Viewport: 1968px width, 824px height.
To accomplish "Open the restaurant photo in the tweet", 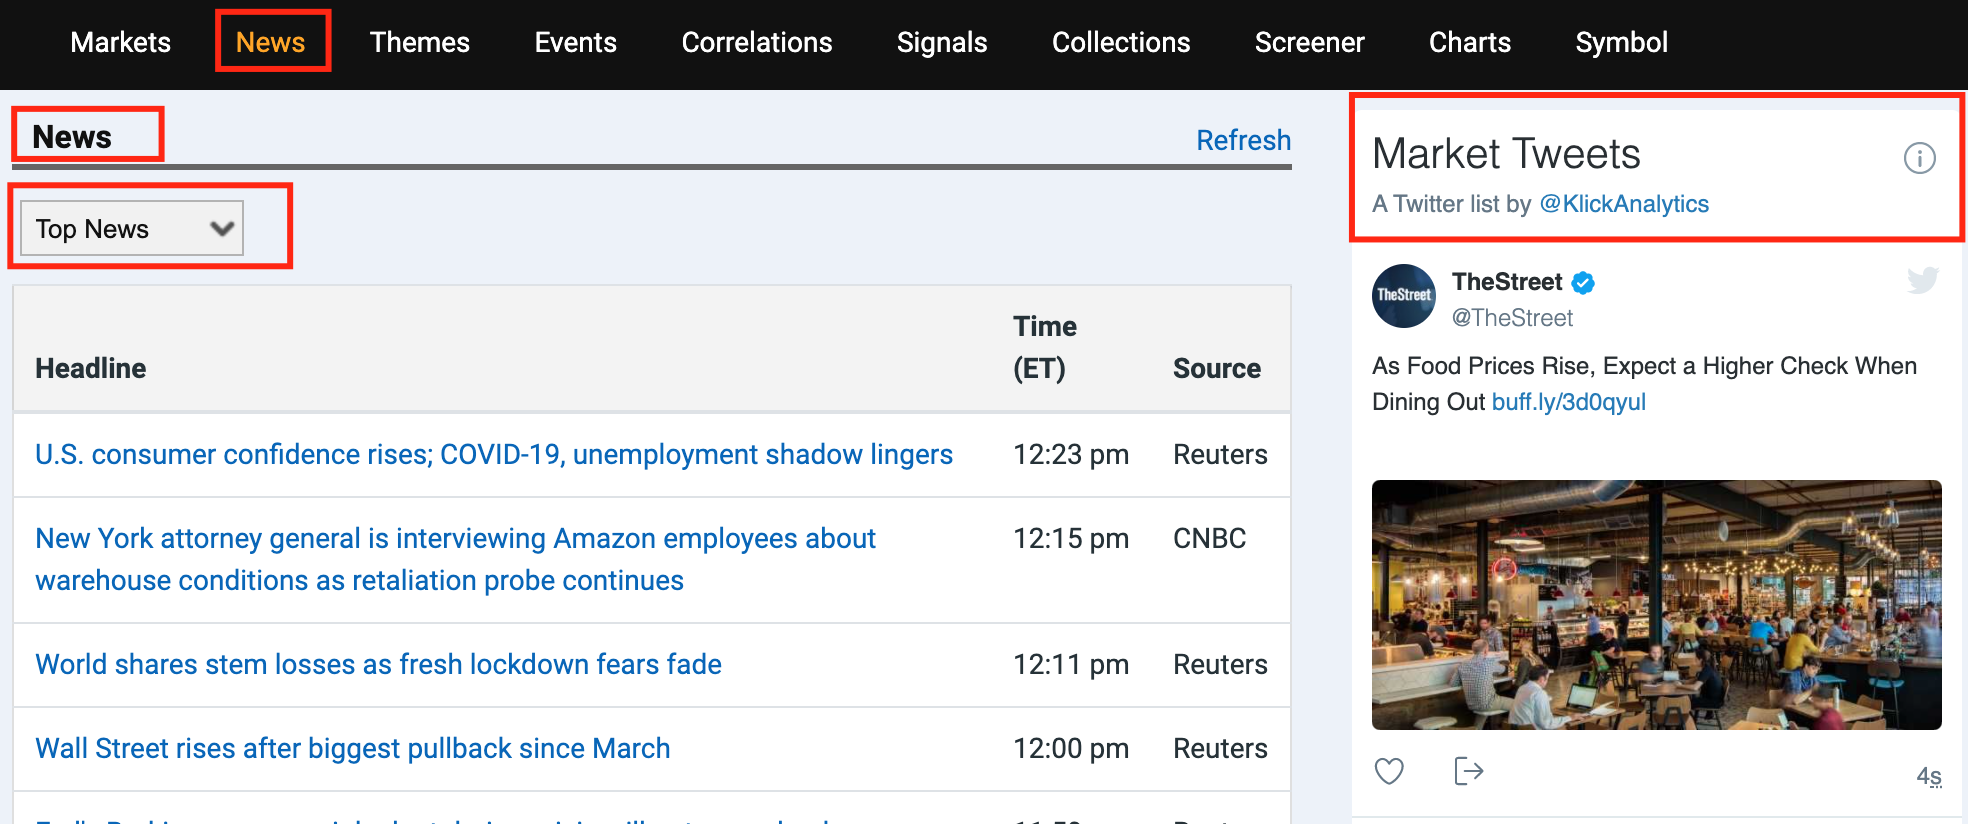I will [x=1656, y=605].
